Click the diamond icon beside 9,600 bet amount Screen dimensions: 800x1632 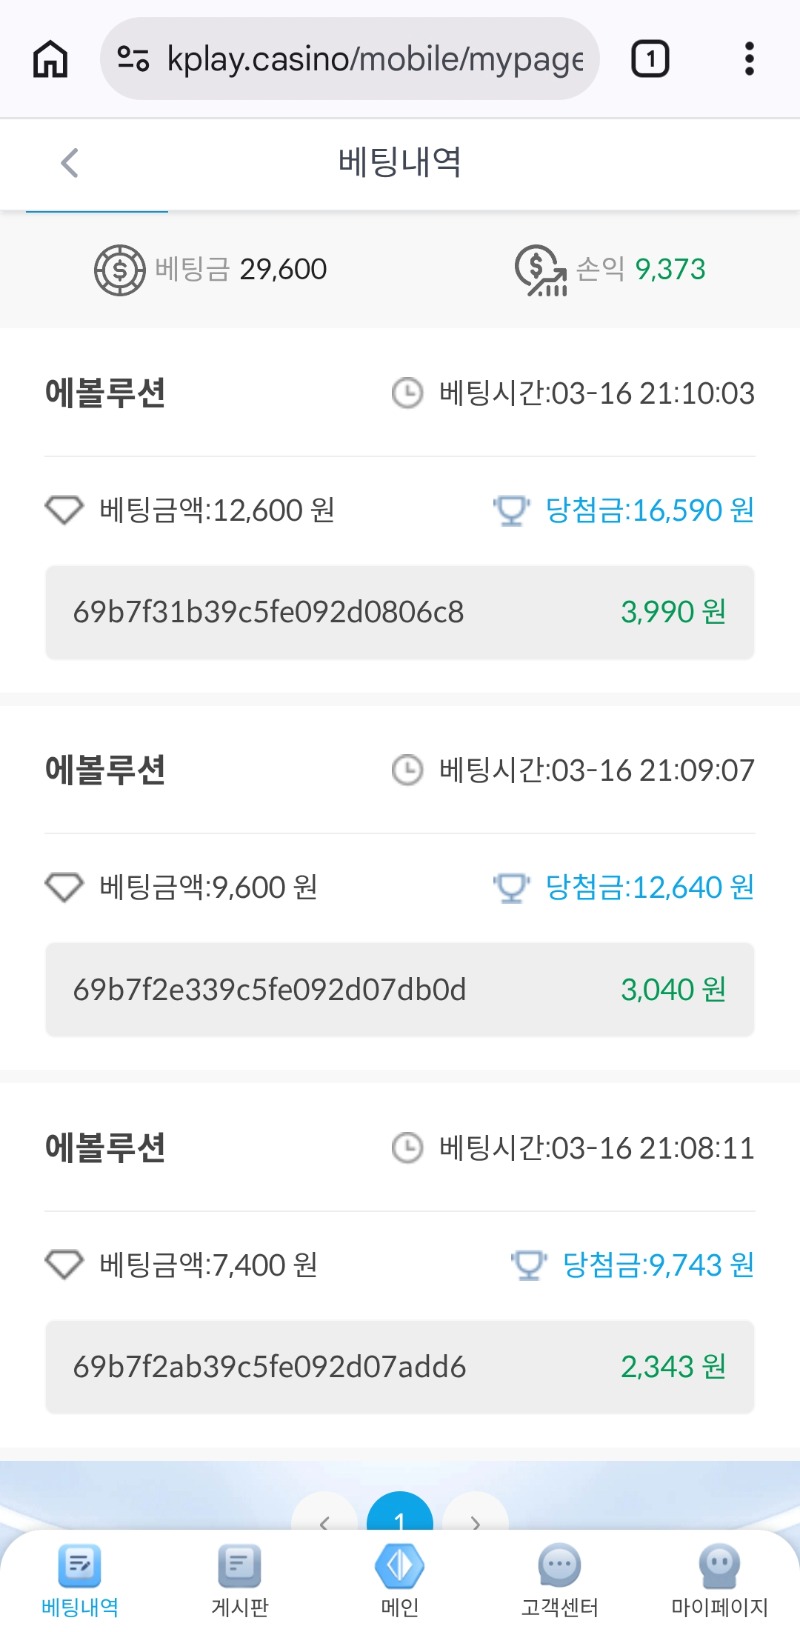point(64,887)
